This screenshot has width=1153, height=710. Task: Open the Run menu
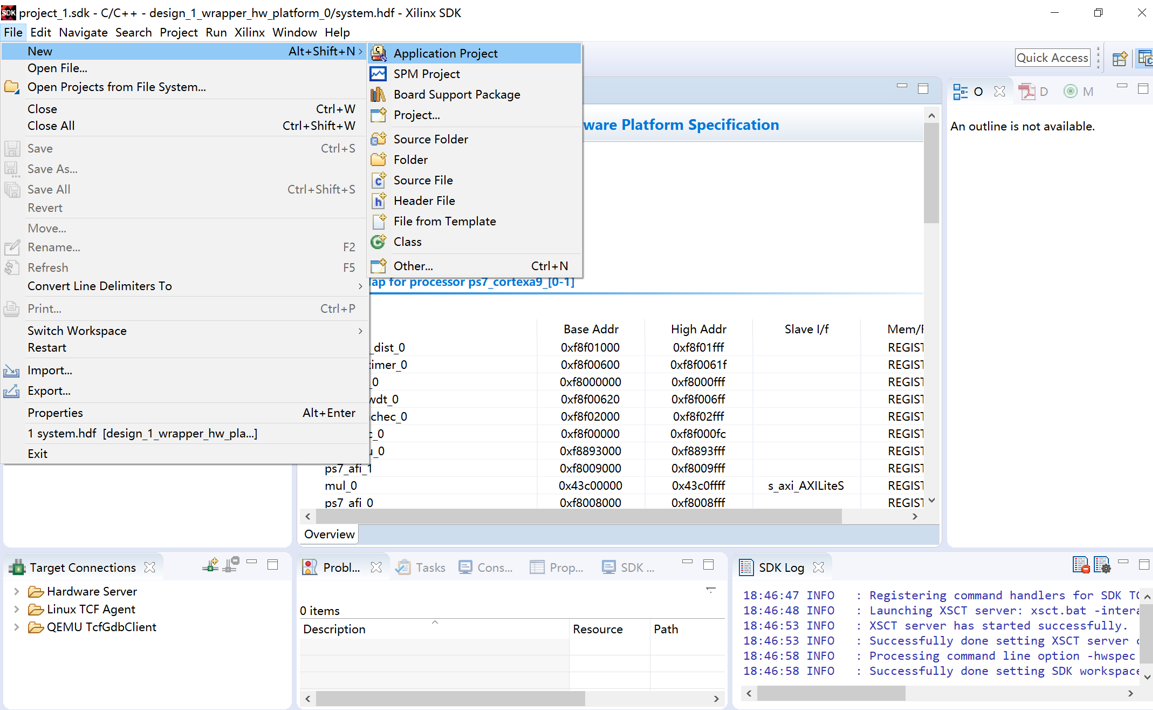click(216, 32)
